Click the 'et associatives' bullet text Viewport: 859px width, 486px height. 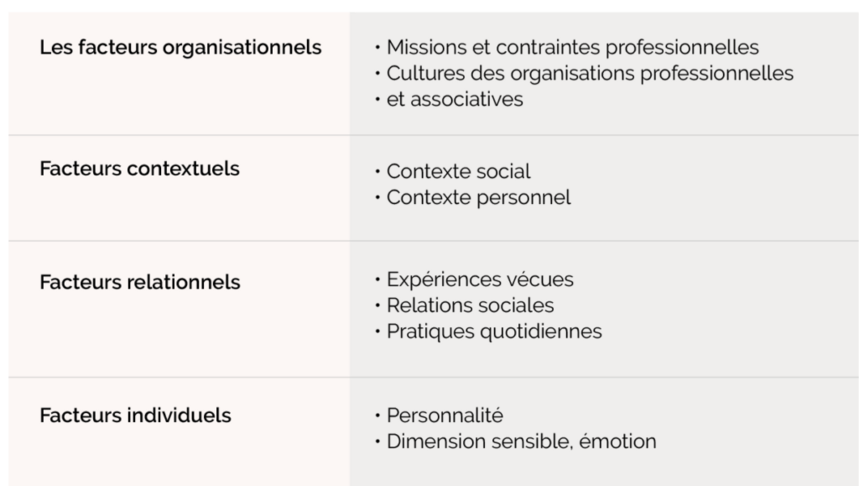[x=455, y=99]
